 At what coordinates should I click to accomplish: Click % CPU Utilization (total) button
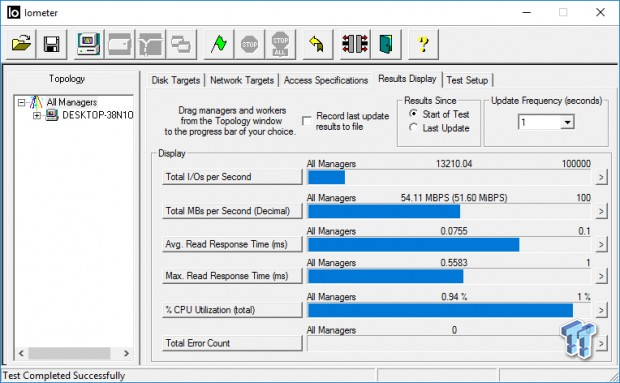coord(232,309)
